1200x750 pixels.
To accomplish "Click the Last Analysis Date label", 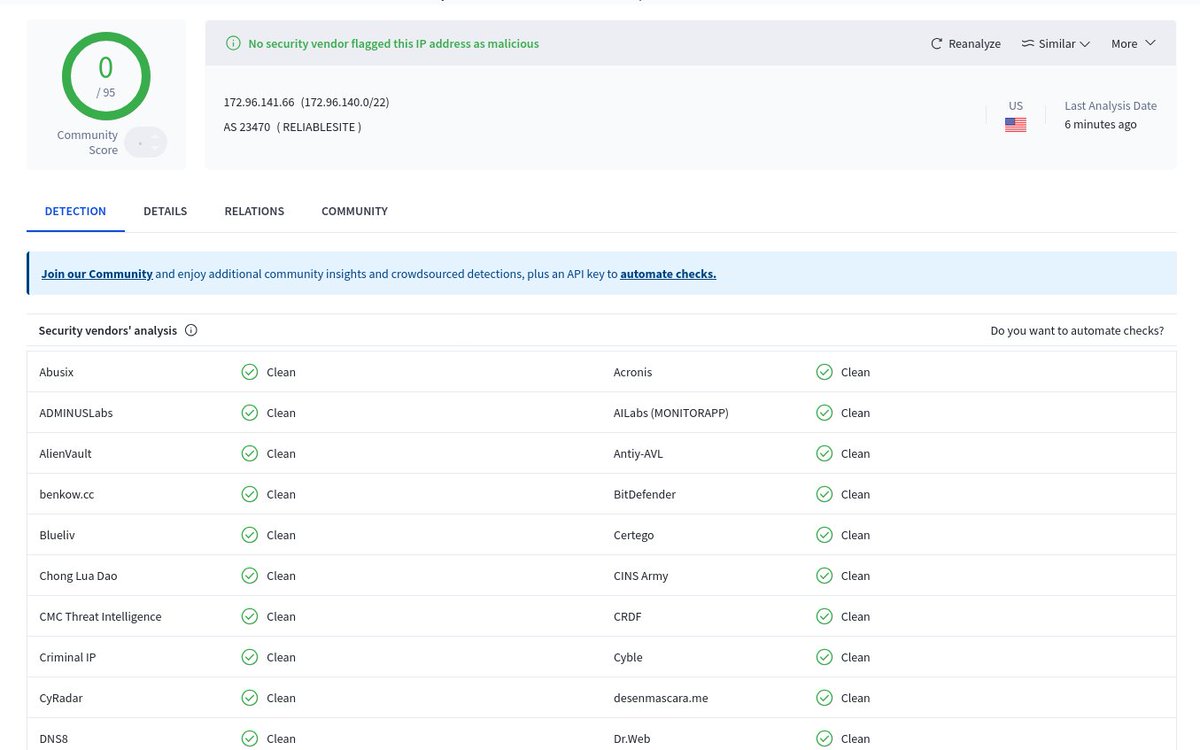I will (1110, 105).
